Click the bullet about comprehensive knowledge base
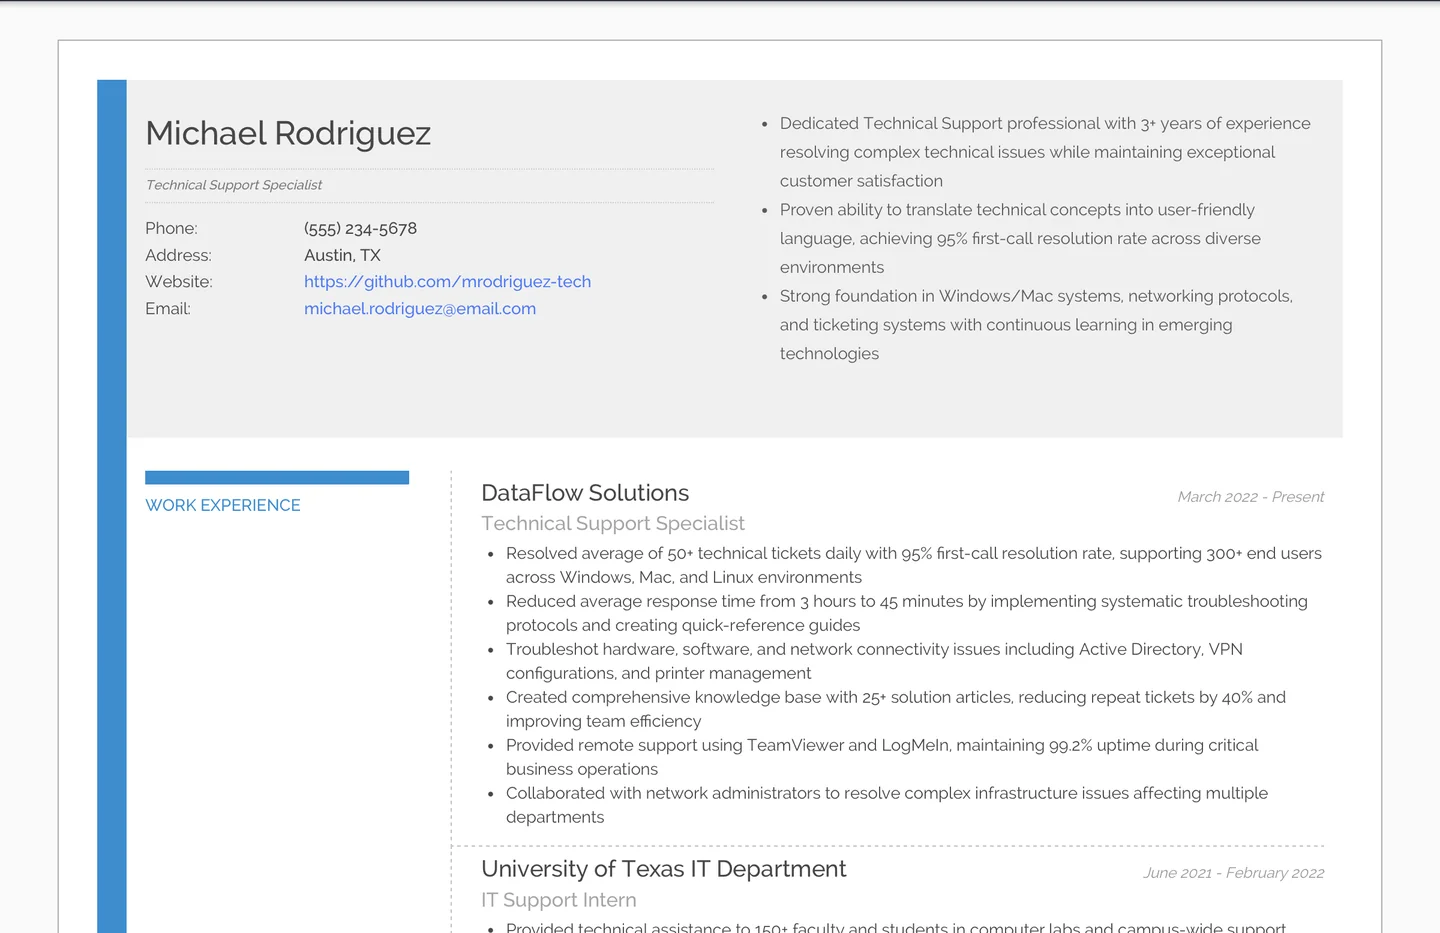This screenshot has width=1440, height=933. (896, 709)
